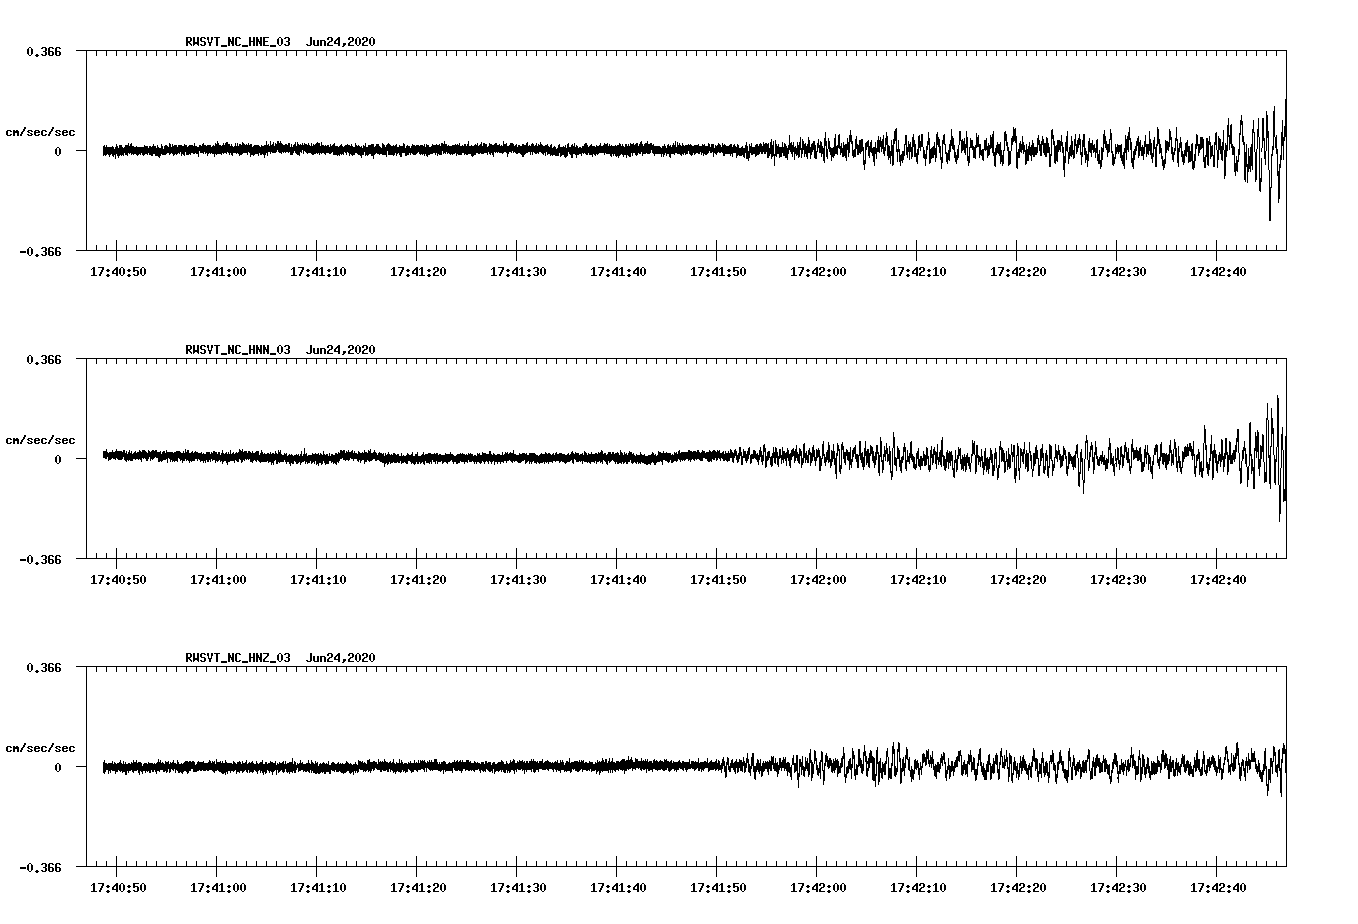Viewport: 1358px width, 924px height.
Task: Click the 17:41:00 time label on HNE plot
Action: coord(218,272)
